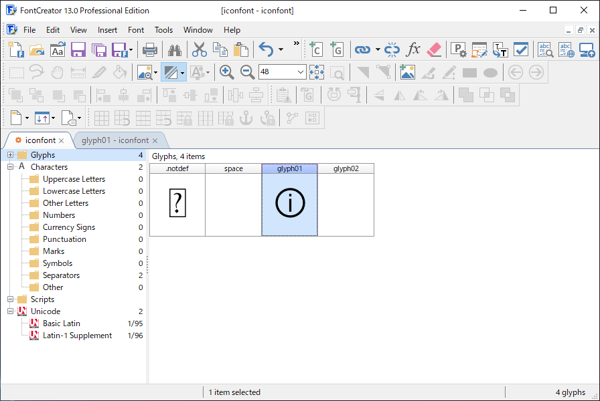Import image with the plus-picture icon
This screenshot has width=600, height=401.
(408, 72)
